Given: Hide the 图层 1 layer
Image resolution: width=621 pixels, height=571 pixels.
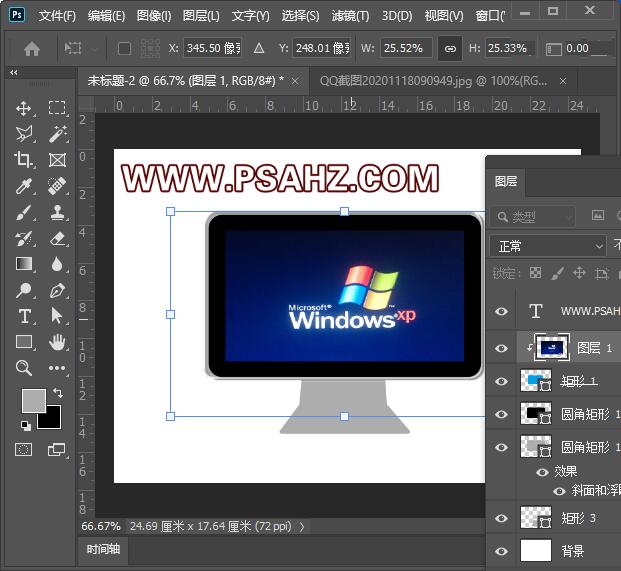Looking at the screenshot, I should (x=501, y=348).
